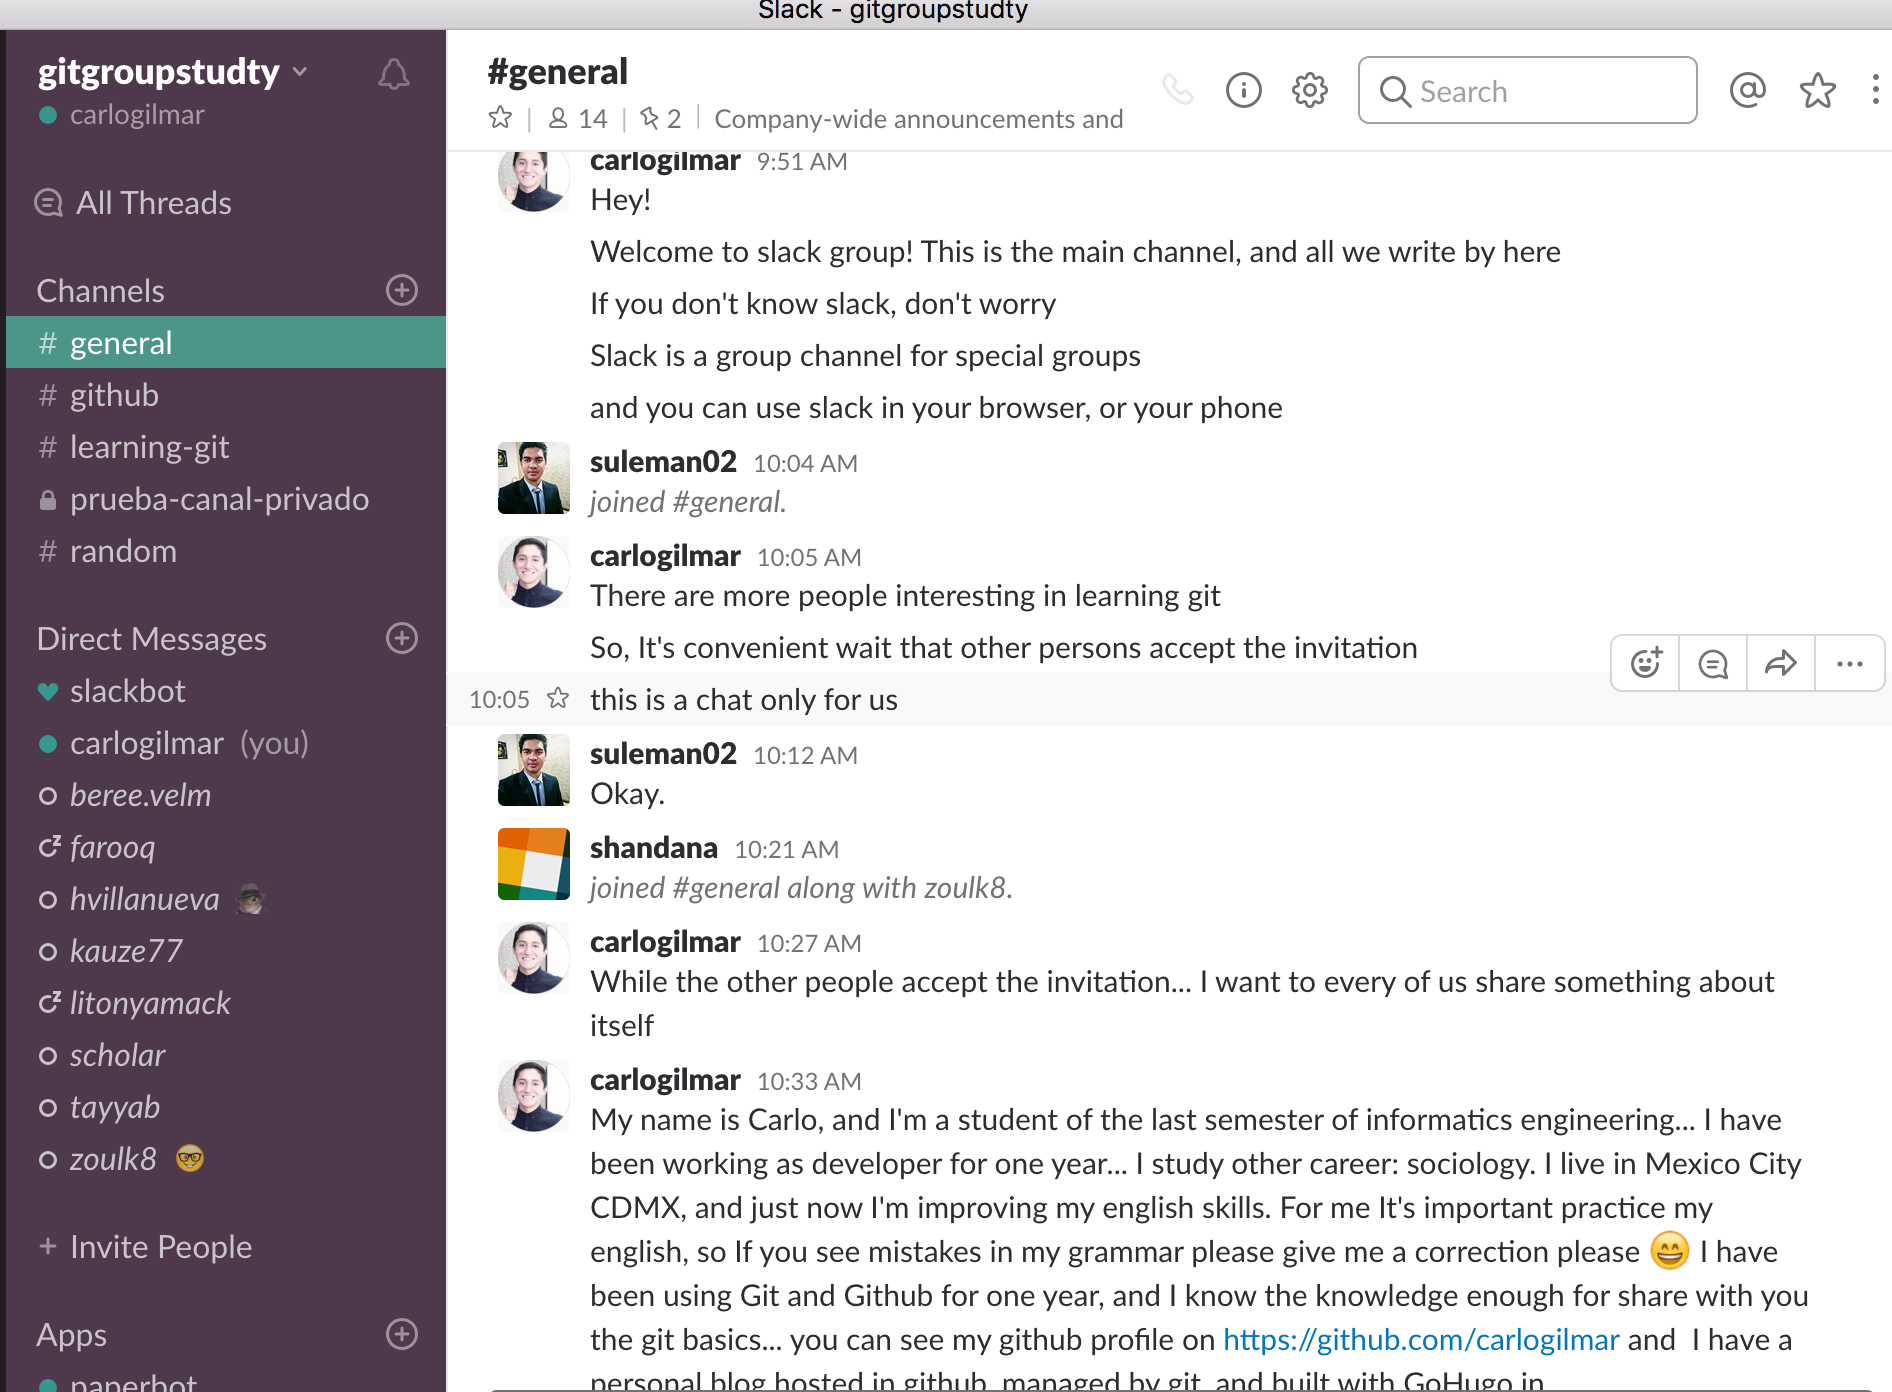Open the Direct Messages section header
This screenshot has height=1392, width=1892.
[152, 639]
